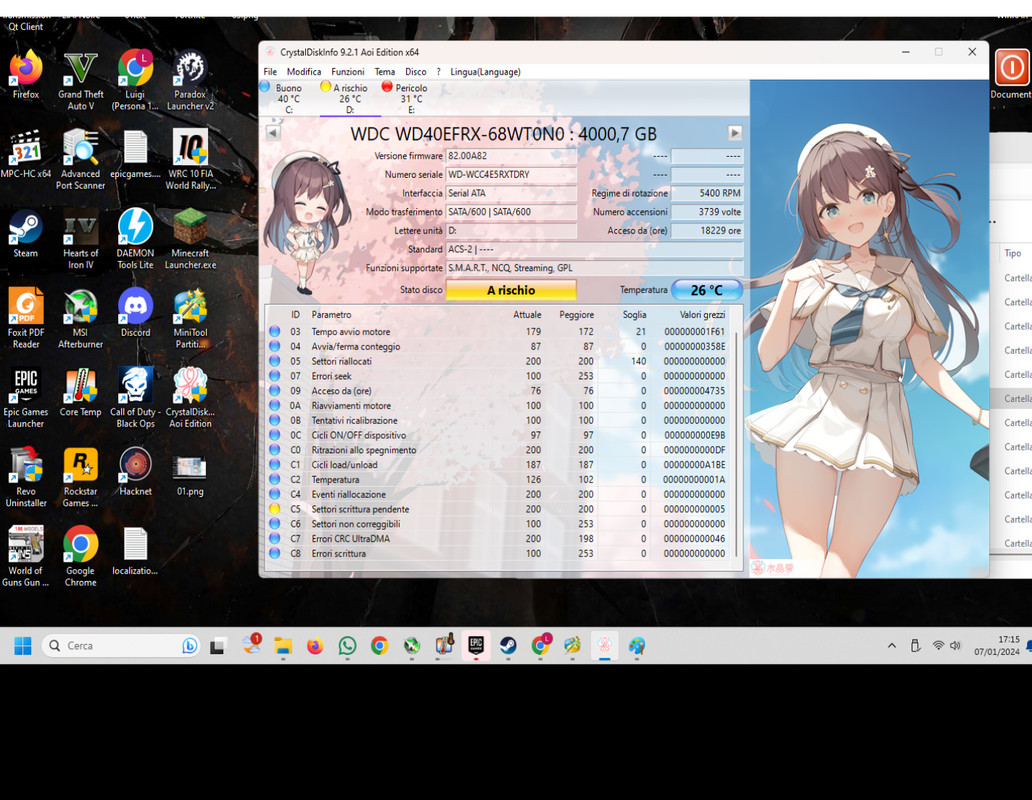The image size is (1032, 800).
Task: Click the taskbar volume icon
Action: [956, 646]
